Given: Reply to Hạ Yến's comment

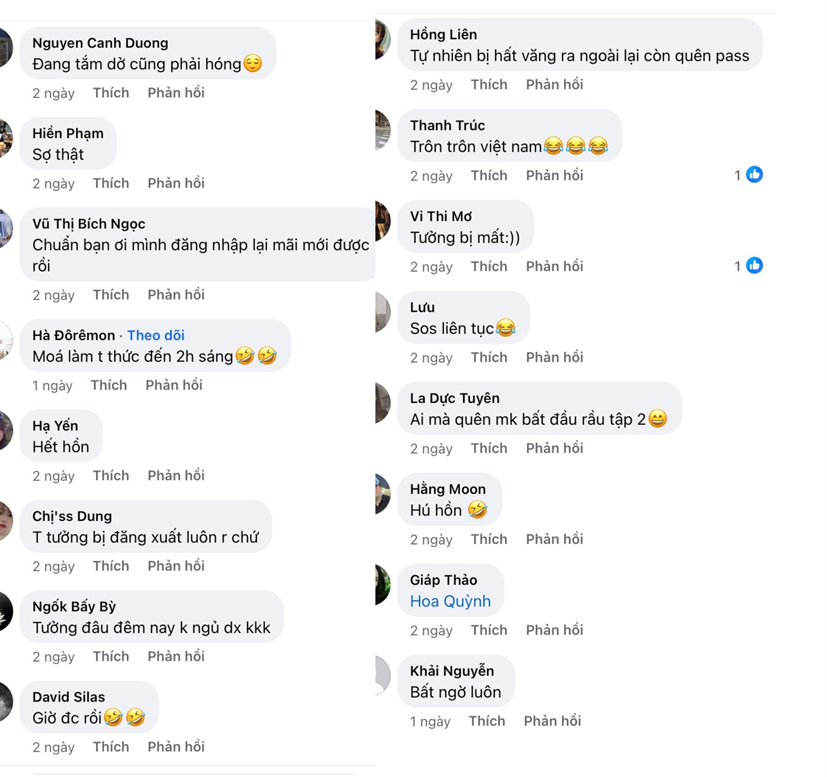Looking at the screenshot, I should pos(176,475).
